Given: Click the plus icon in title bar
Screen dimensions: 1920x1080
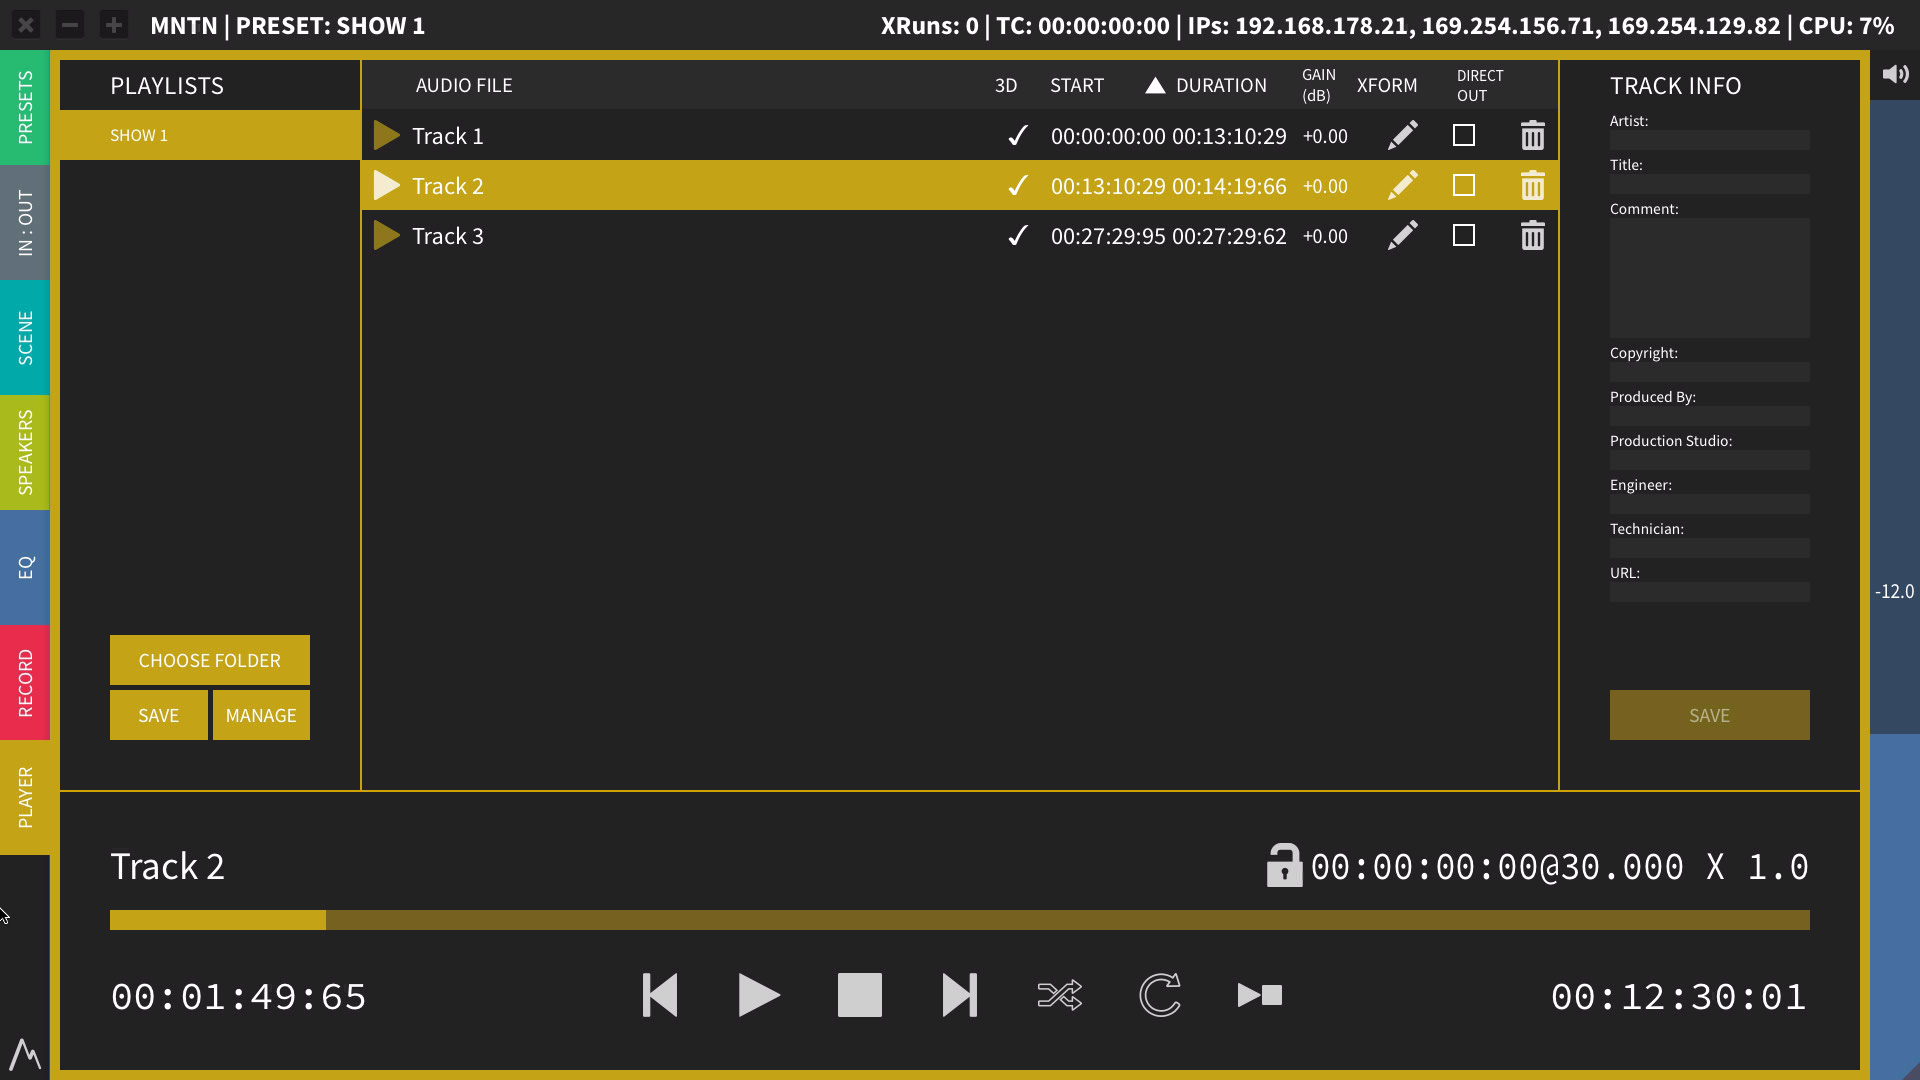Looking at the screenshot, I should coord(114,25).
